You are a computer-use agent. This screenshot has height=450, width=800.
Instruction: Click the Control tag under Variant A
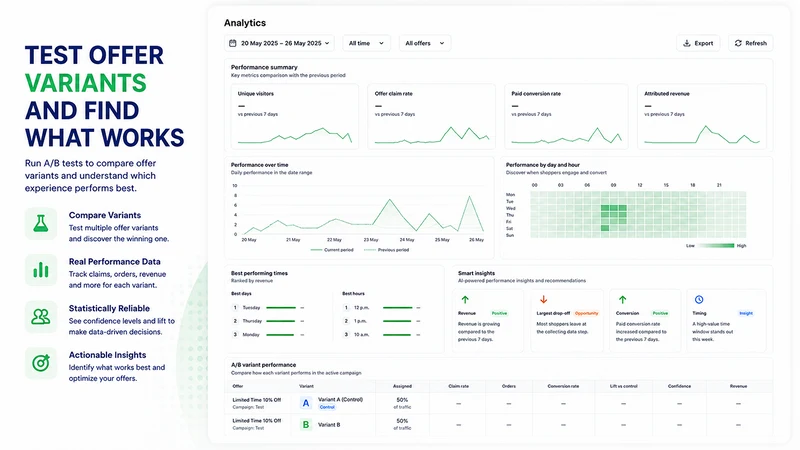coord(327,407)
